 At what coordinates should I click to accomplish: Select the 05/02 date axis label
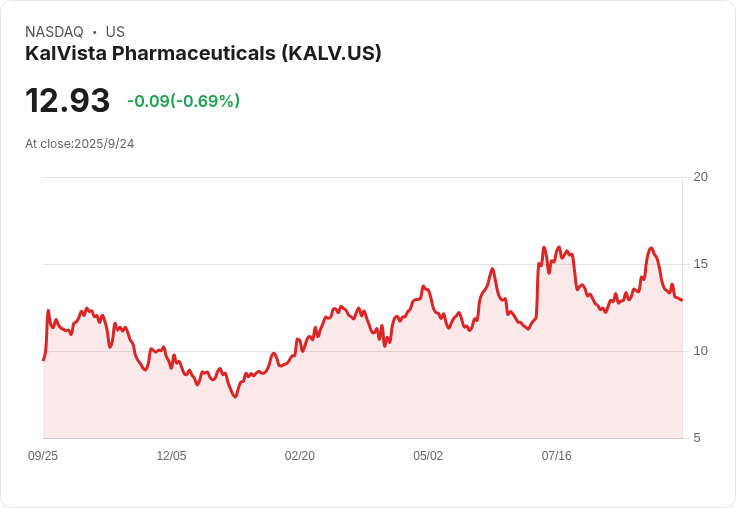point(428,456)
